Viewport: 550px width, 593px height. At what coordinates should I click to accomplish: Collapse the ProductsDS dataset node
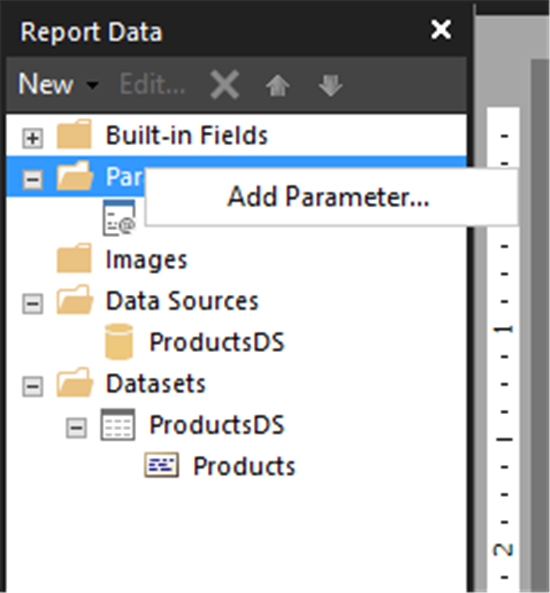click(x=76, y=428)
